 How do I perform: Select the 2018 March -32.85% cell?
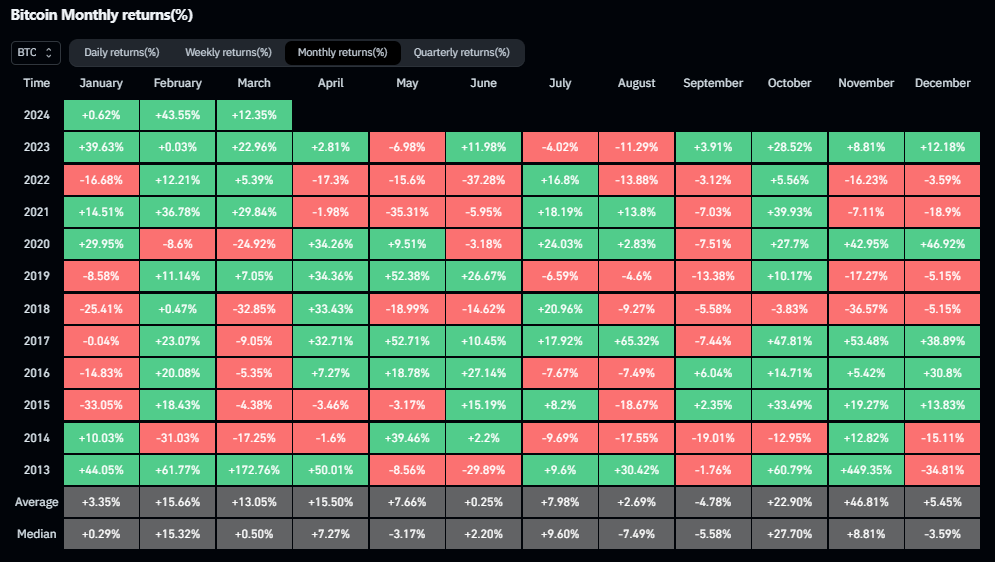click(x=254, y=309)
